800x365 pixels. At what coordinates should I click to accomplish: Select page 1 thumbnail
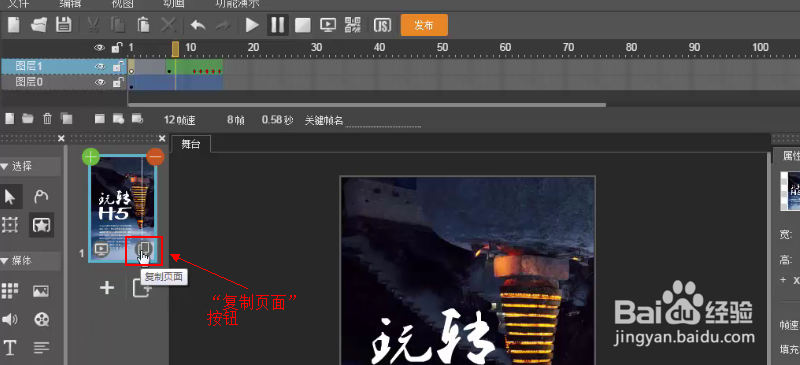point(123,209)
